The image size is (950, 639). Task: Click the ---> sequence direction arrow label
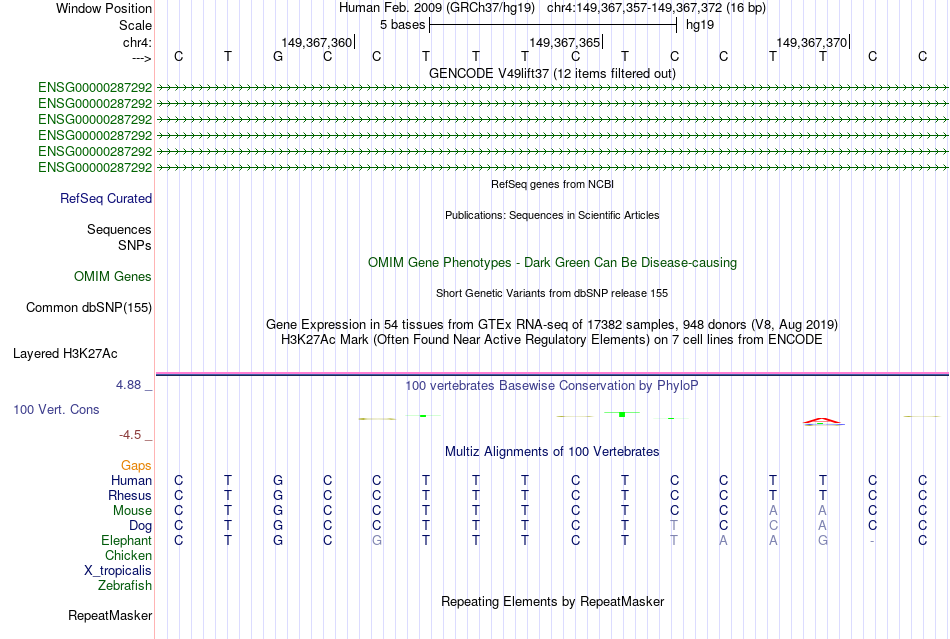[141, 58]
